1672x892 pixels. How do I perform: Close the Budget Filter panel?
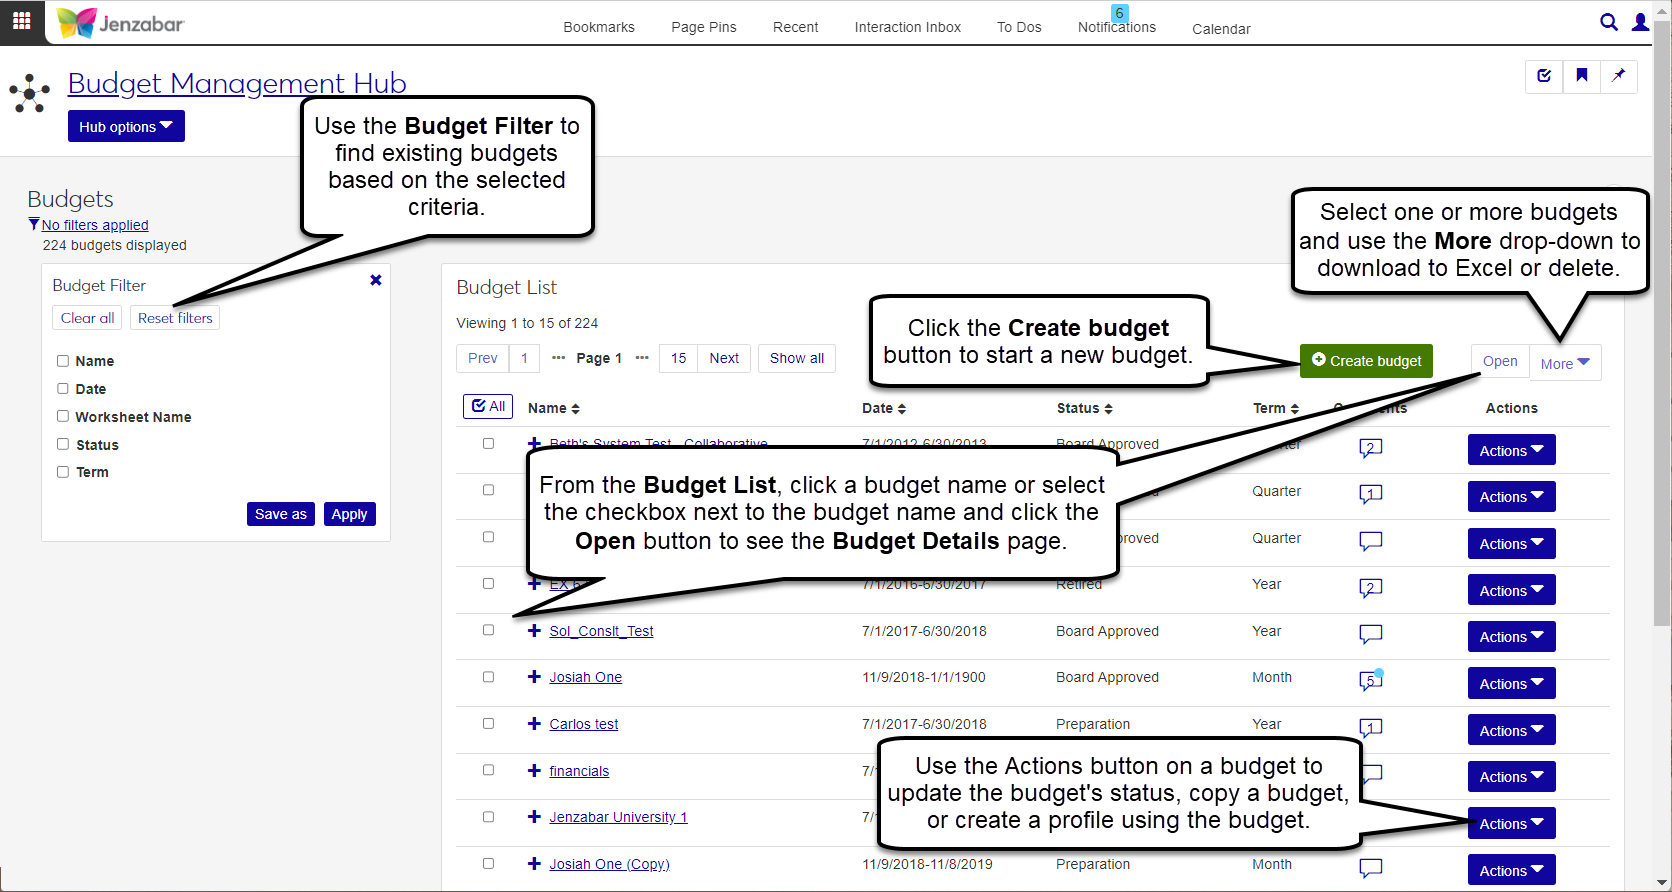coord(376,280)
